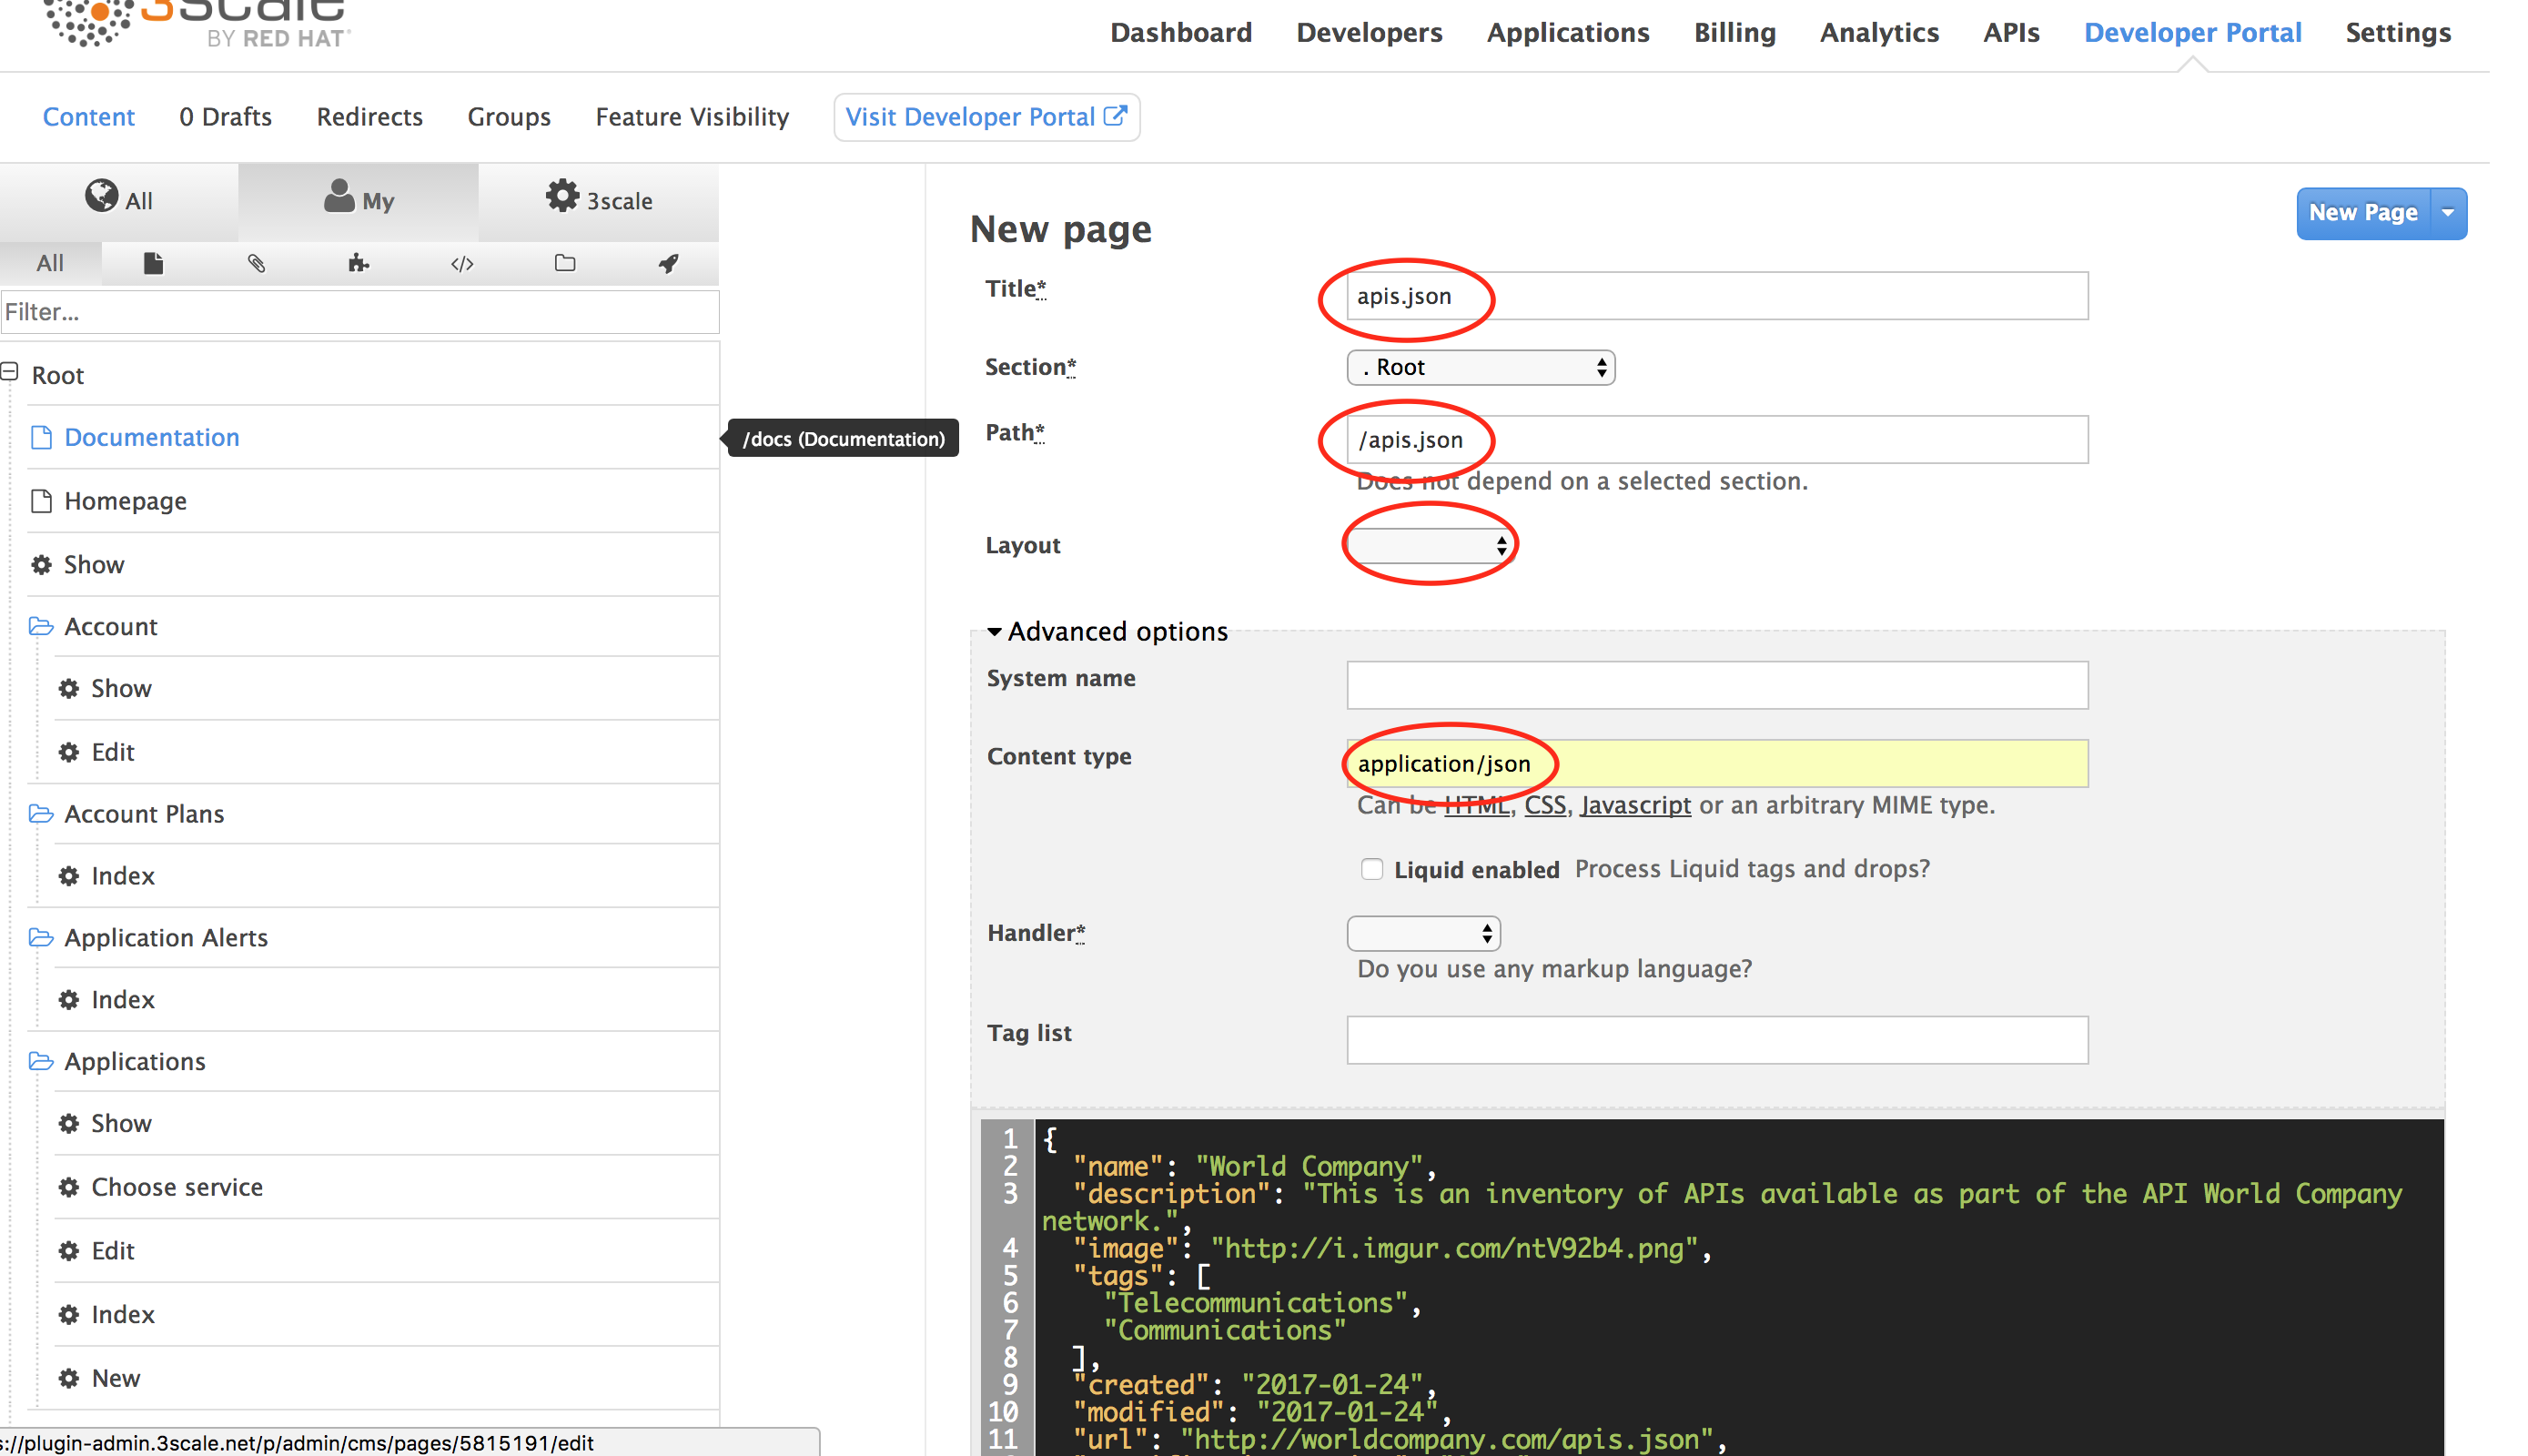Open the Choose service template under Applications

pos(177,1187)
